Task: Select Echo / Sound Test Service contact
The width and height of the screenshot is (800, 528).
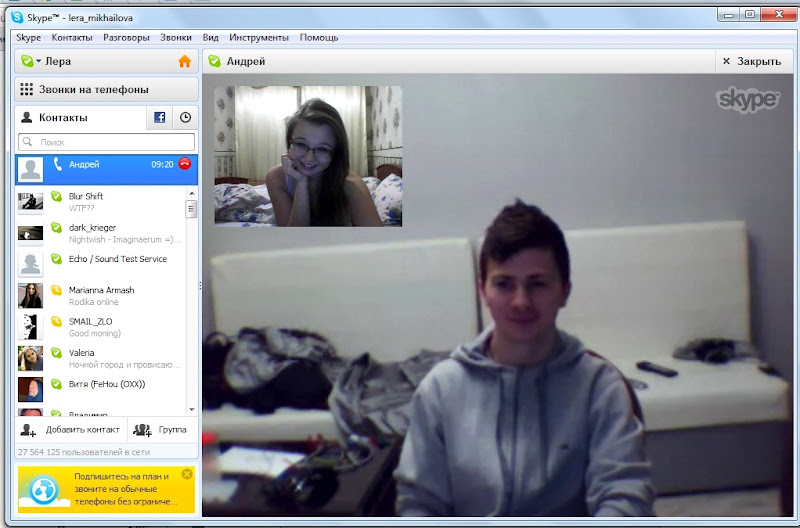Action: [100, 264]
